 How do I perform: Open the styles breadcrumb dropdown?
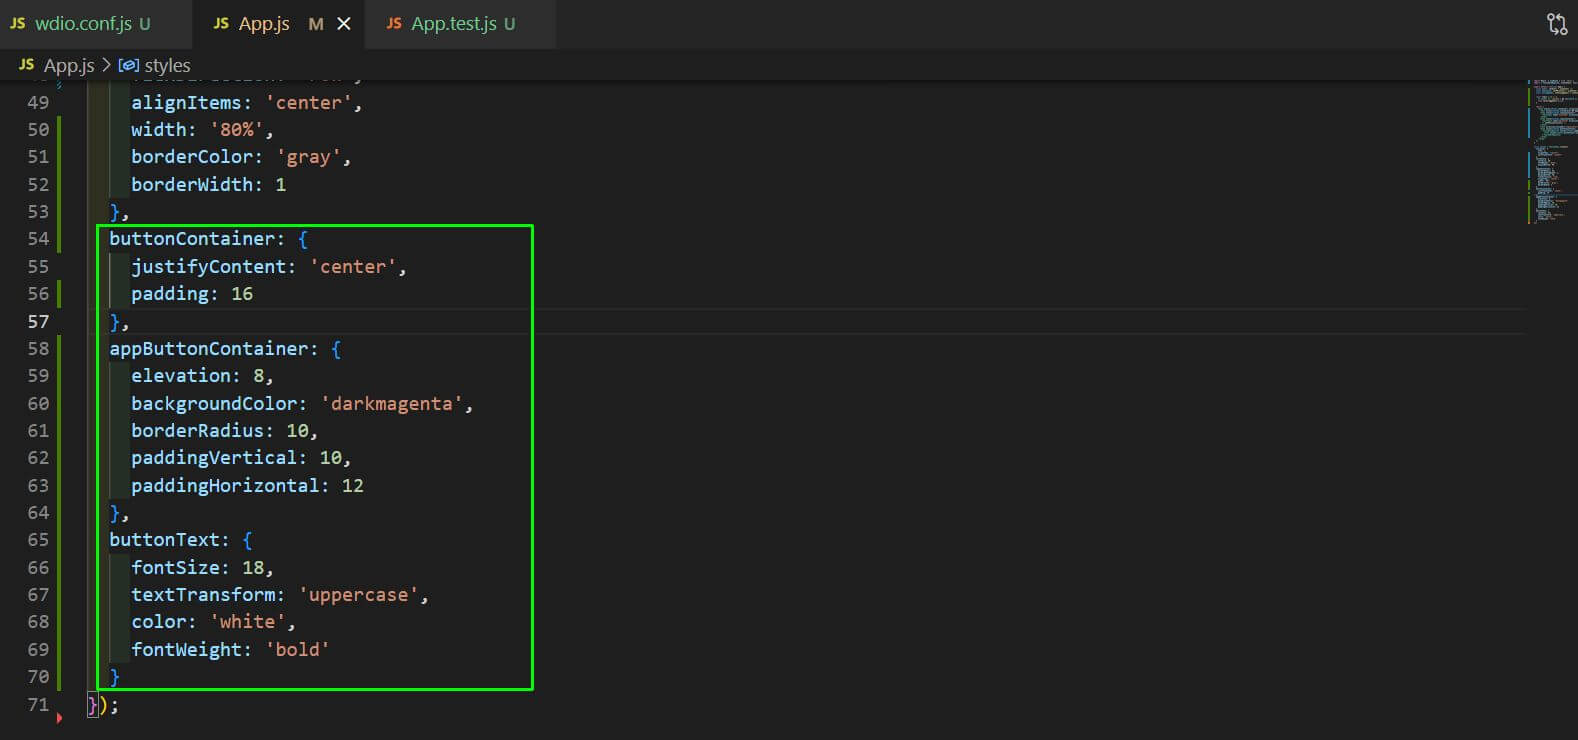(x=167, y=65)
